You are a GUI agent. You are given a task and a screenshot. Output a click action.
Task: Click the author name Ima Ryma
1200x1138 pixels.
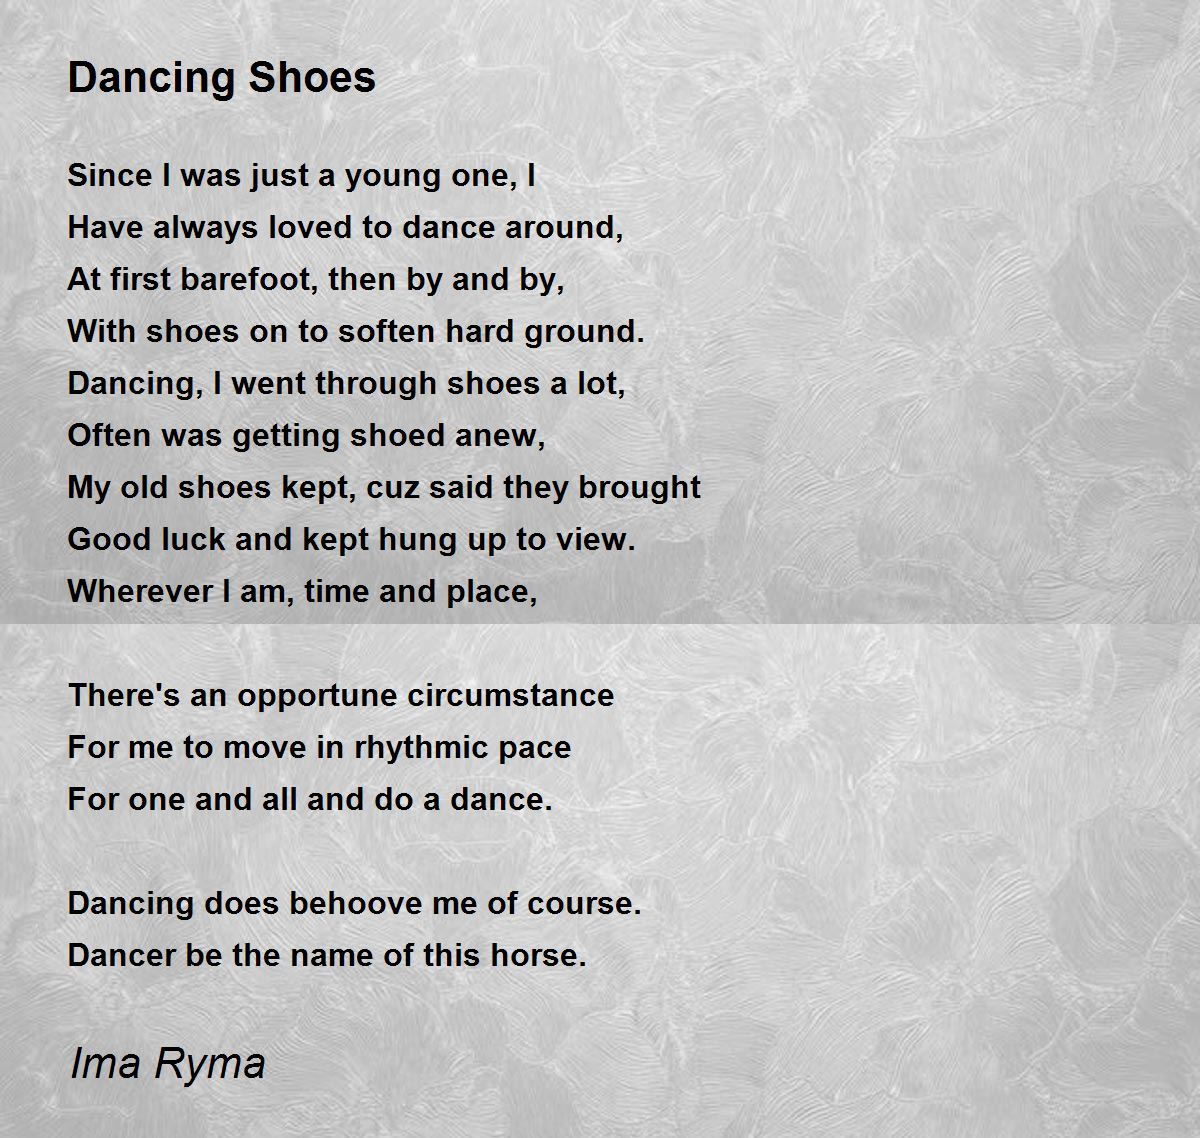167,1063
